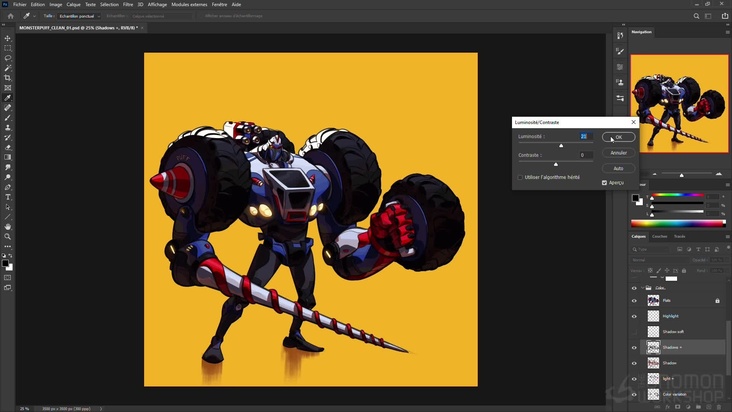Hide the Color variation layer

click(634, 394)
